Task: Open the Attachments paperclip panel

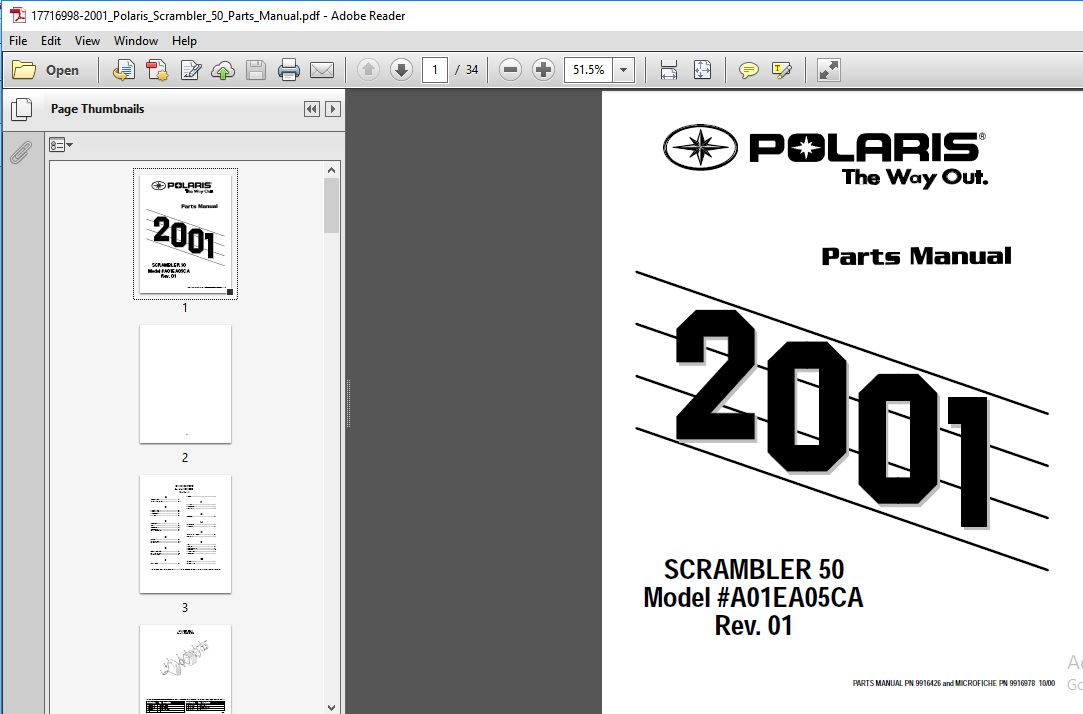Action: (x=21, y=152)
